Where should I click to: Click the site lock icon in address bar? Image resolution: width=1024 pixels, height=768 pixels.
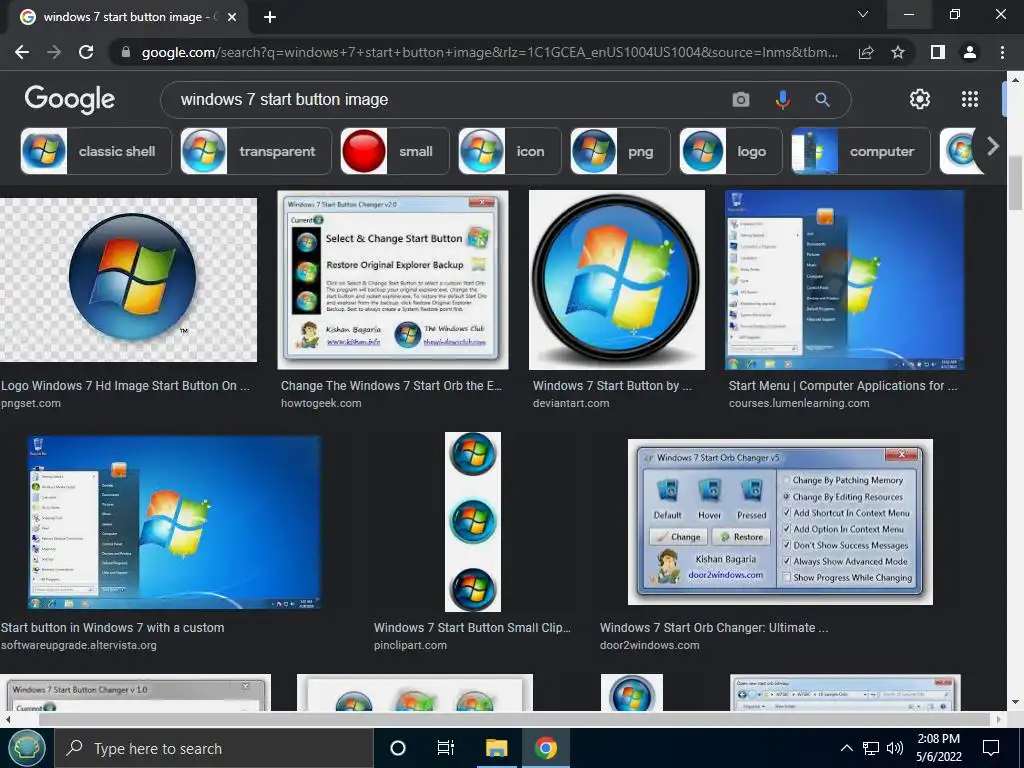point(126,52)
